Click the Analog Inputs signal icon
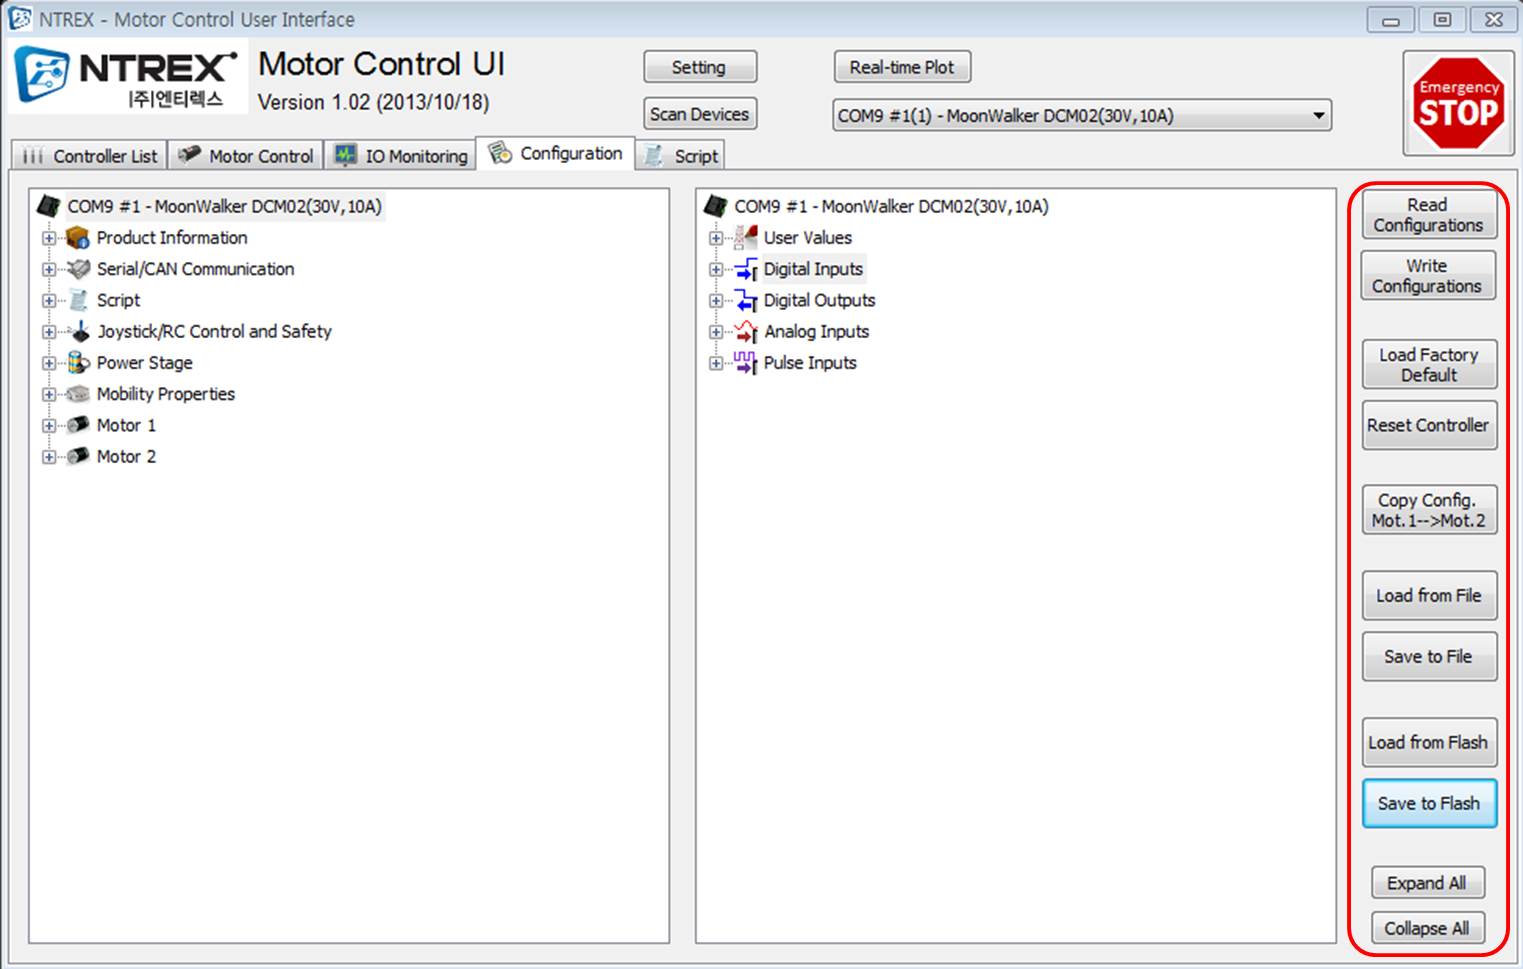1523x969 pixels. (746, 331)
